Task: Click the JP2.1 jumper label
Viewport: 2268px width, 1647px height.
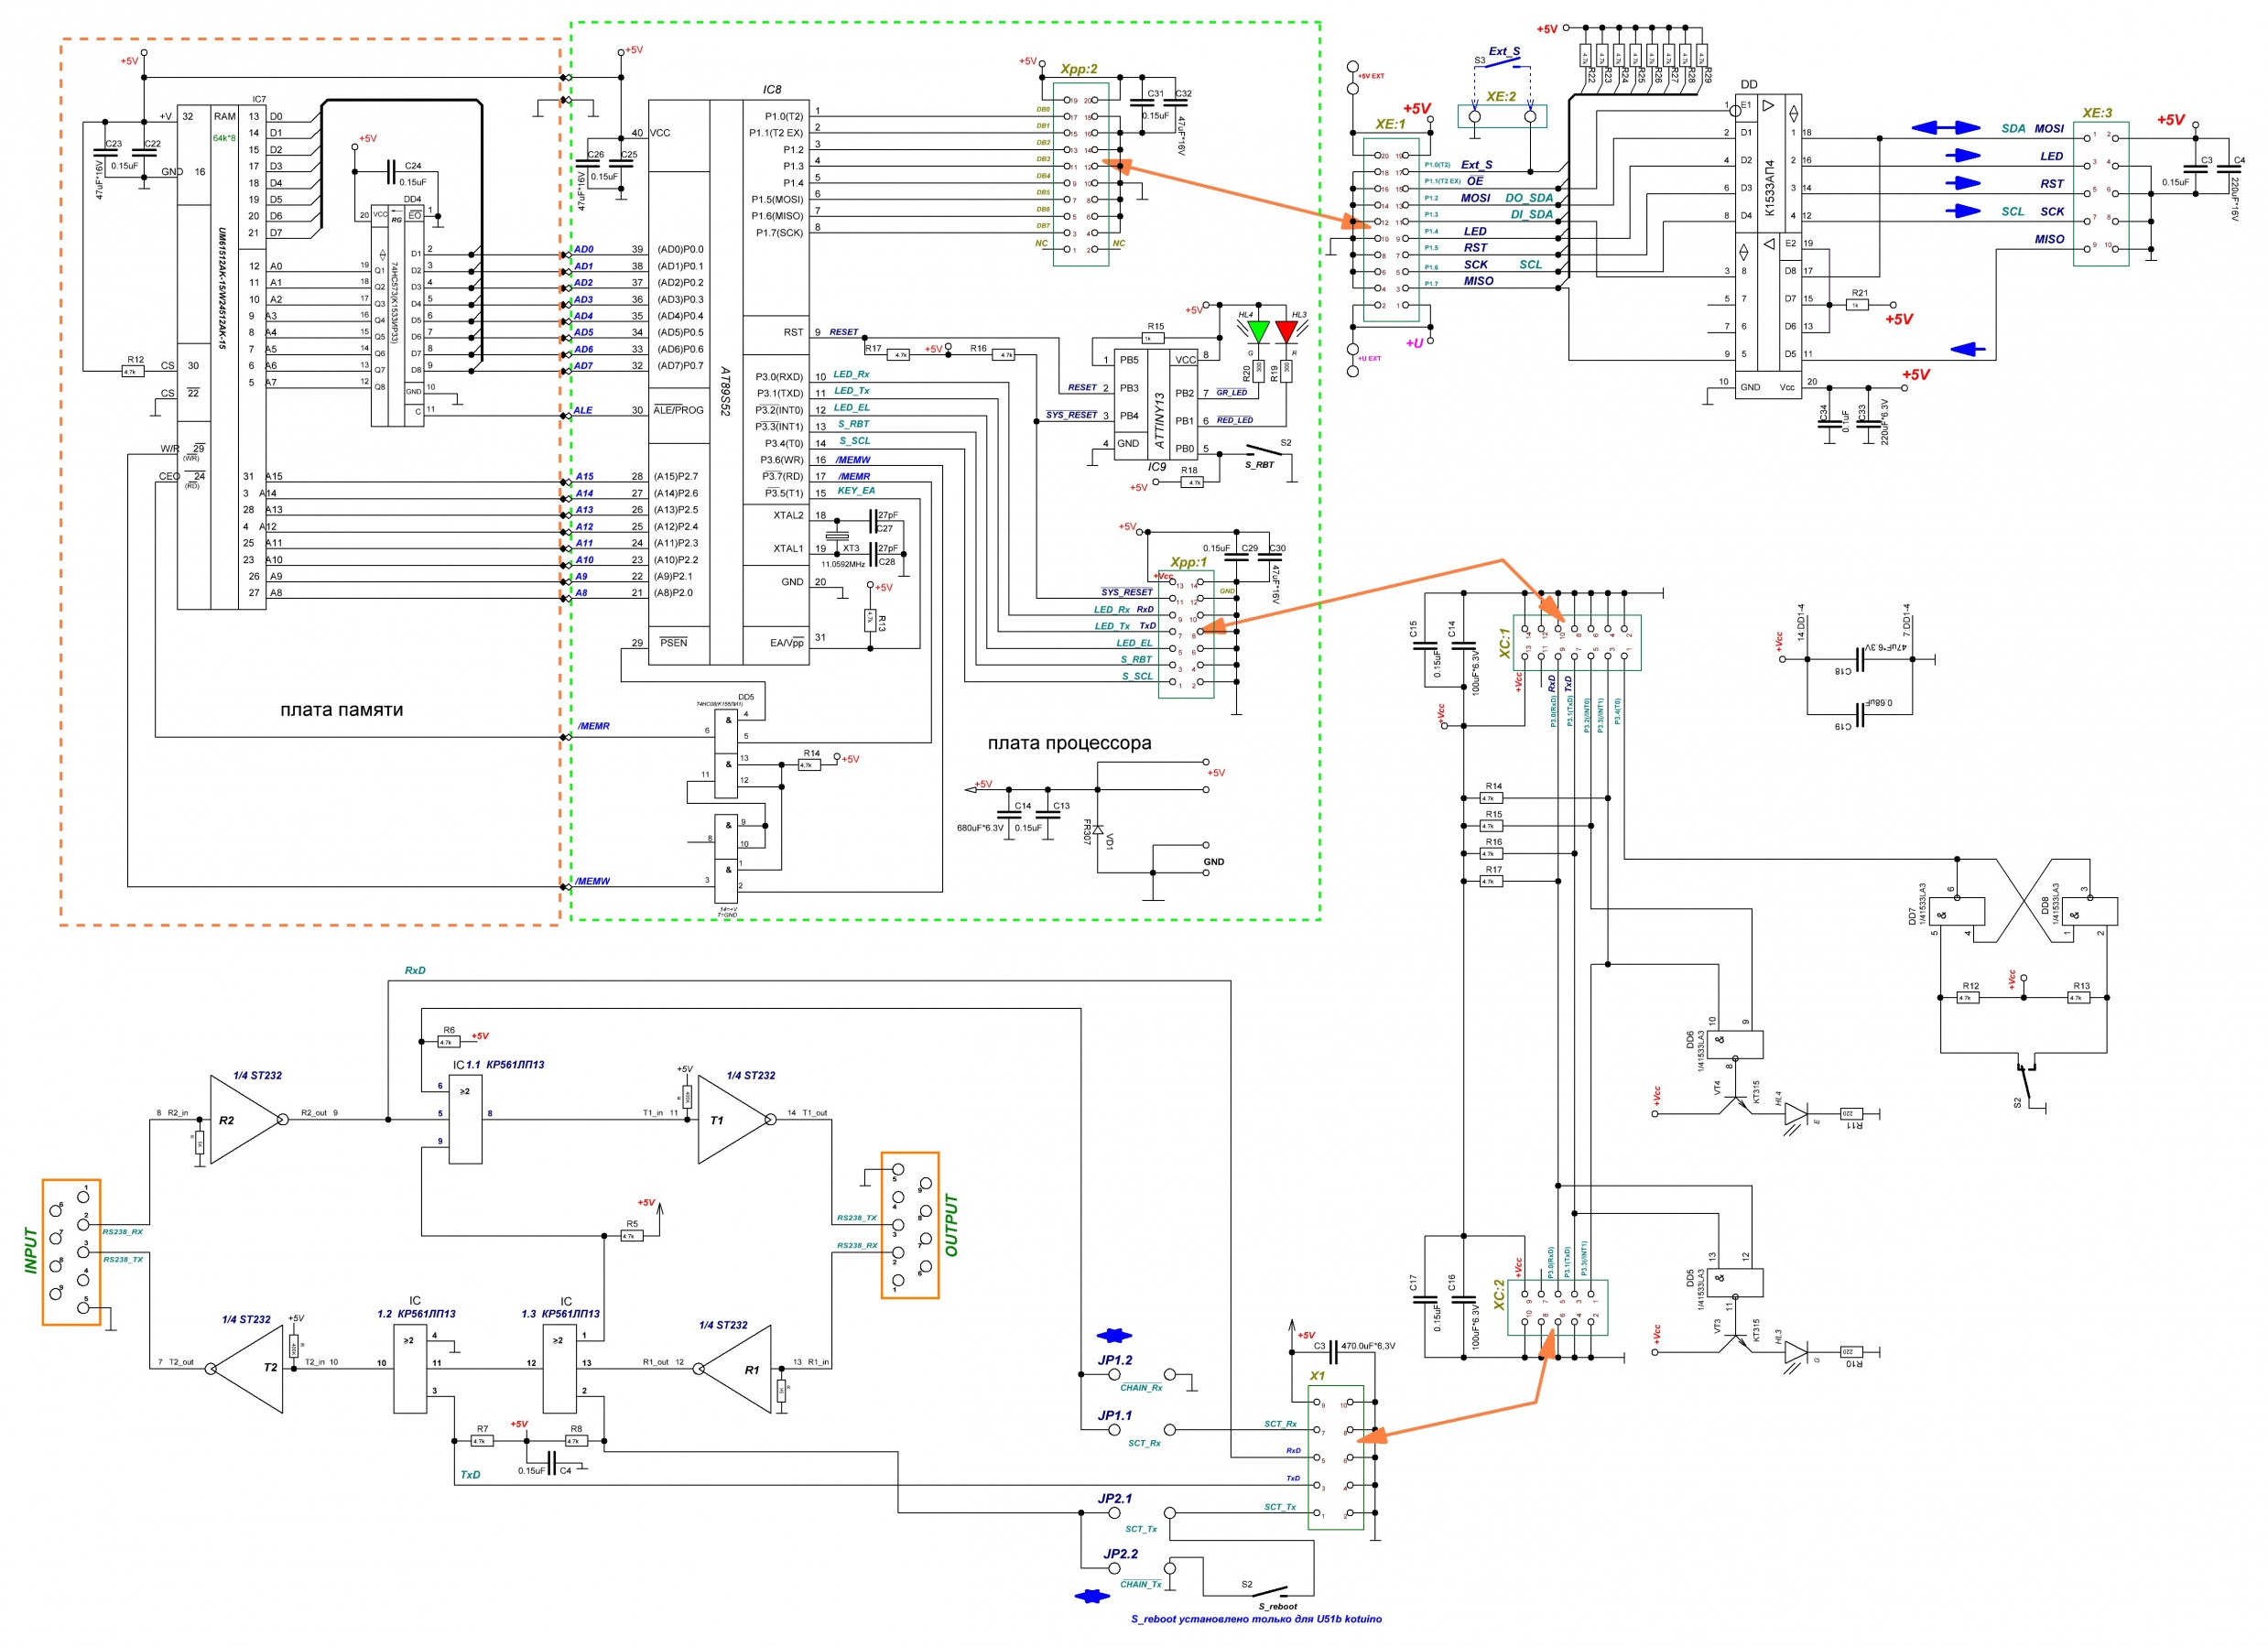Action: coord(1115,1498)
